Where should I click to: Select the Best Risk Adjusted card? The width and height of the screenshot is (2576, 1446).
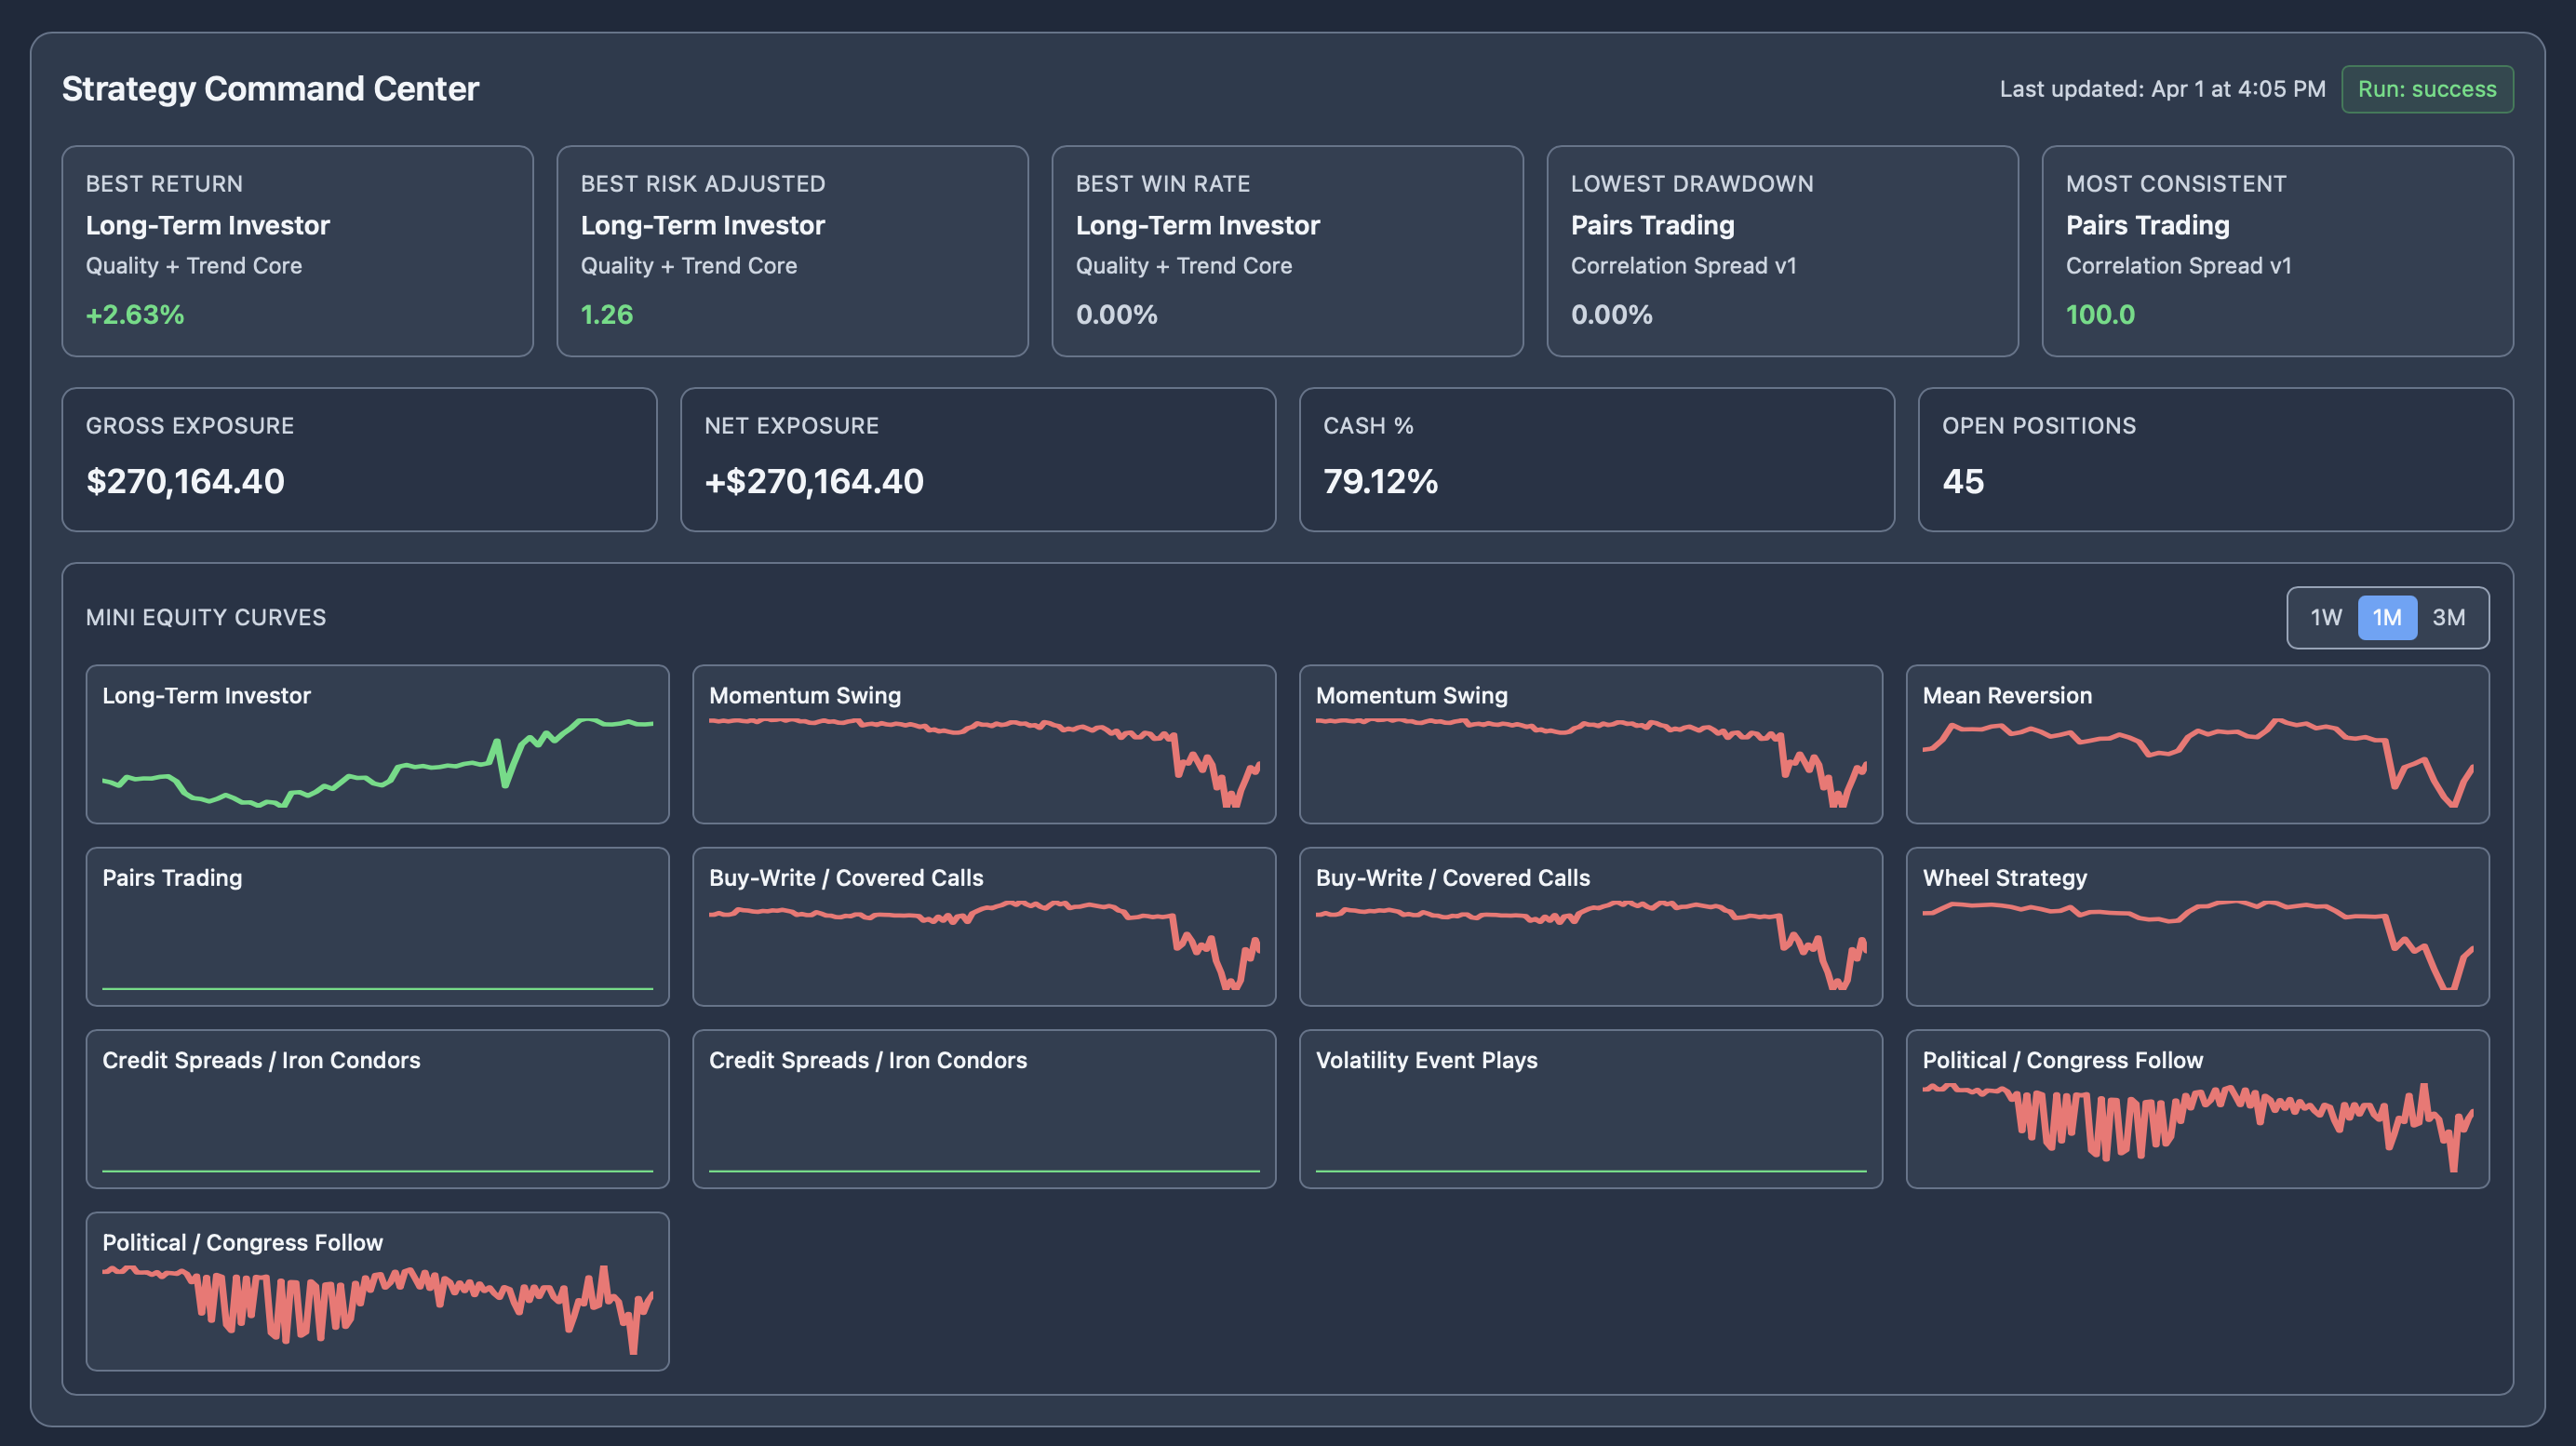(791, 252)
